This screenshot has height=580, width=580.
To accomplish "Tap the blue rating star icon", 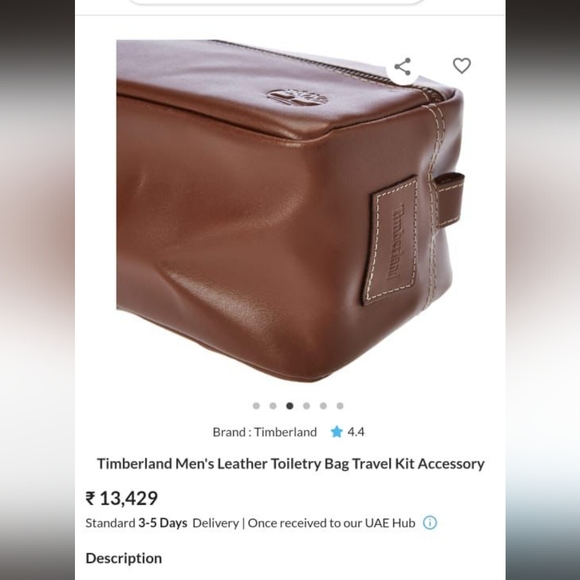I will coord(337,432).
